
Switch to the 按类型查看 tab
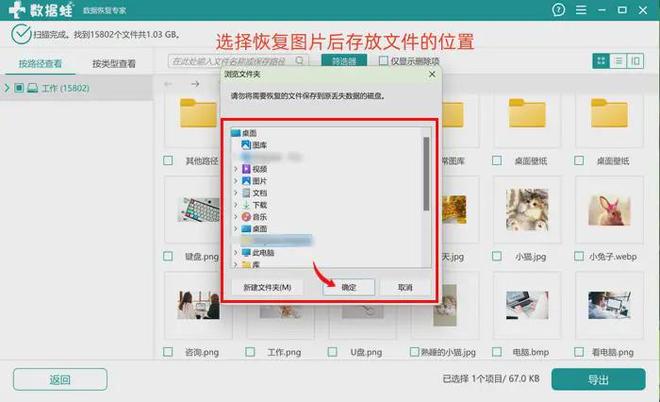[x=114, y=64]
